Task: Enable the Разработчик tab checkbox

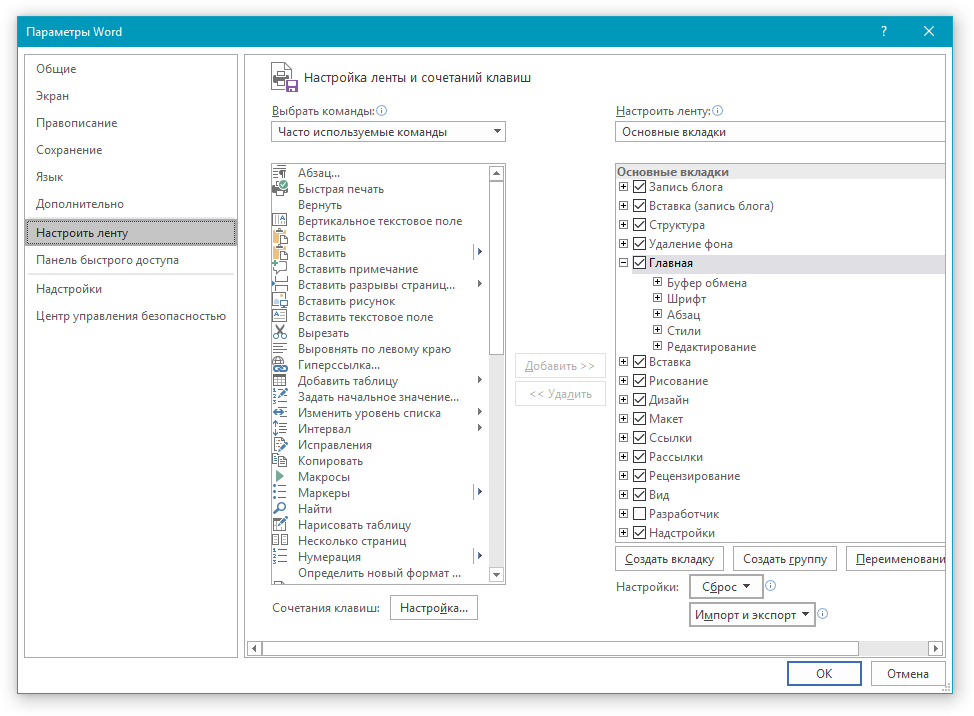Action: tap(640, 514)
